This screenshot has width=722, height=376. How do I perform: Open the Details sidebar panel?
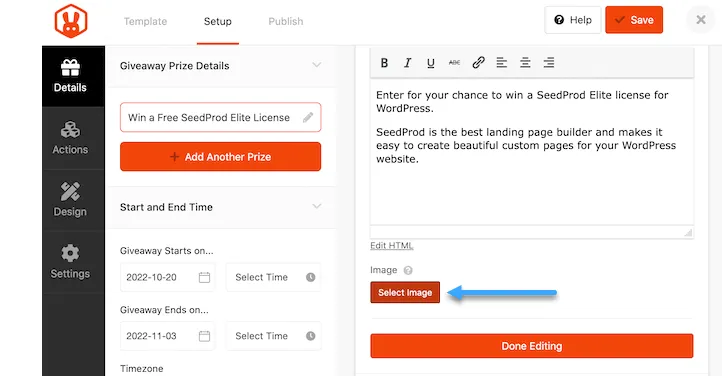coord(73,76)
